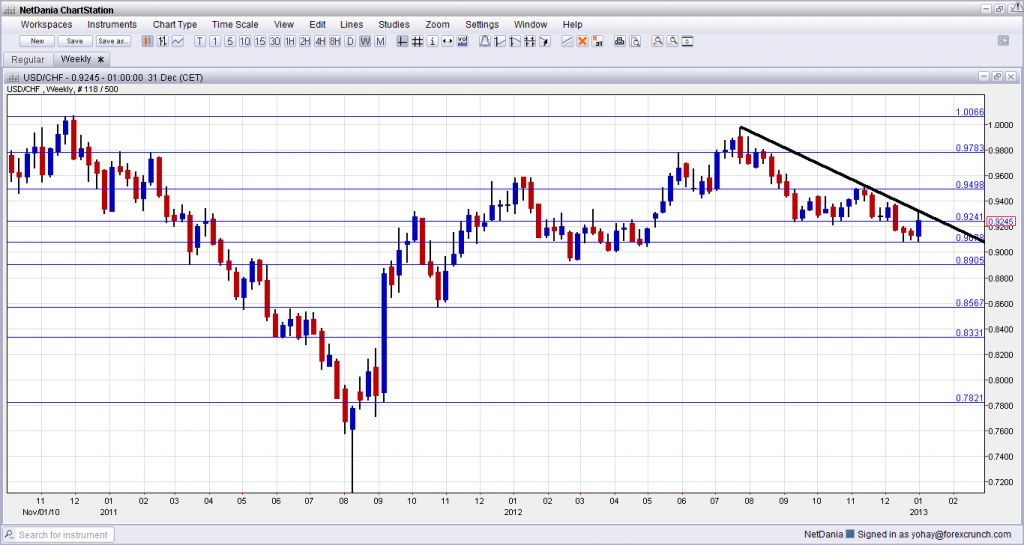1024x545 pixels.
Task: Set time scale to 10 minutes
Action: [x=245, y=41]
